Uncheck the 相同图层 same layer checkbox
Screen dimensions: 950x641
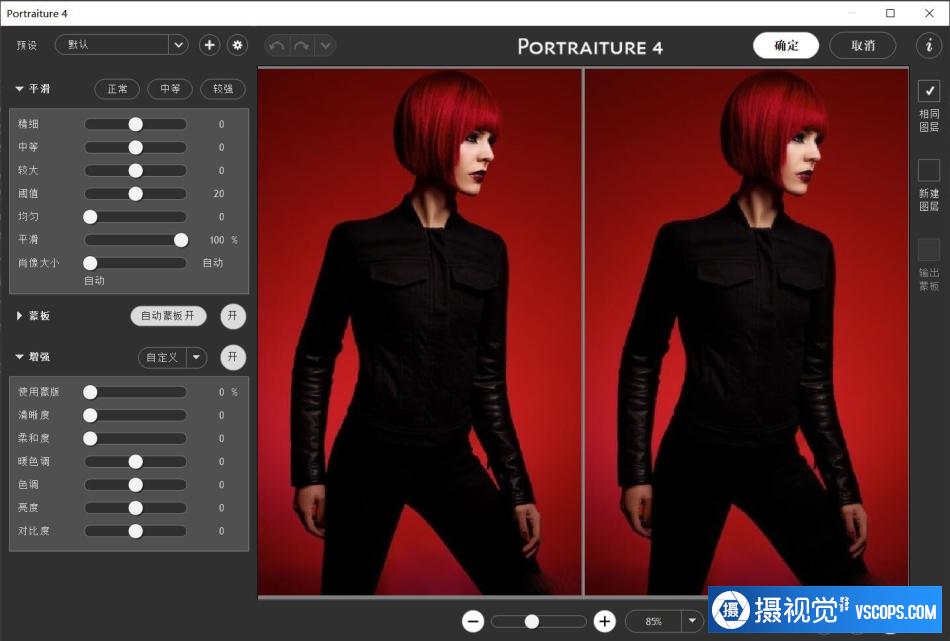929,91
